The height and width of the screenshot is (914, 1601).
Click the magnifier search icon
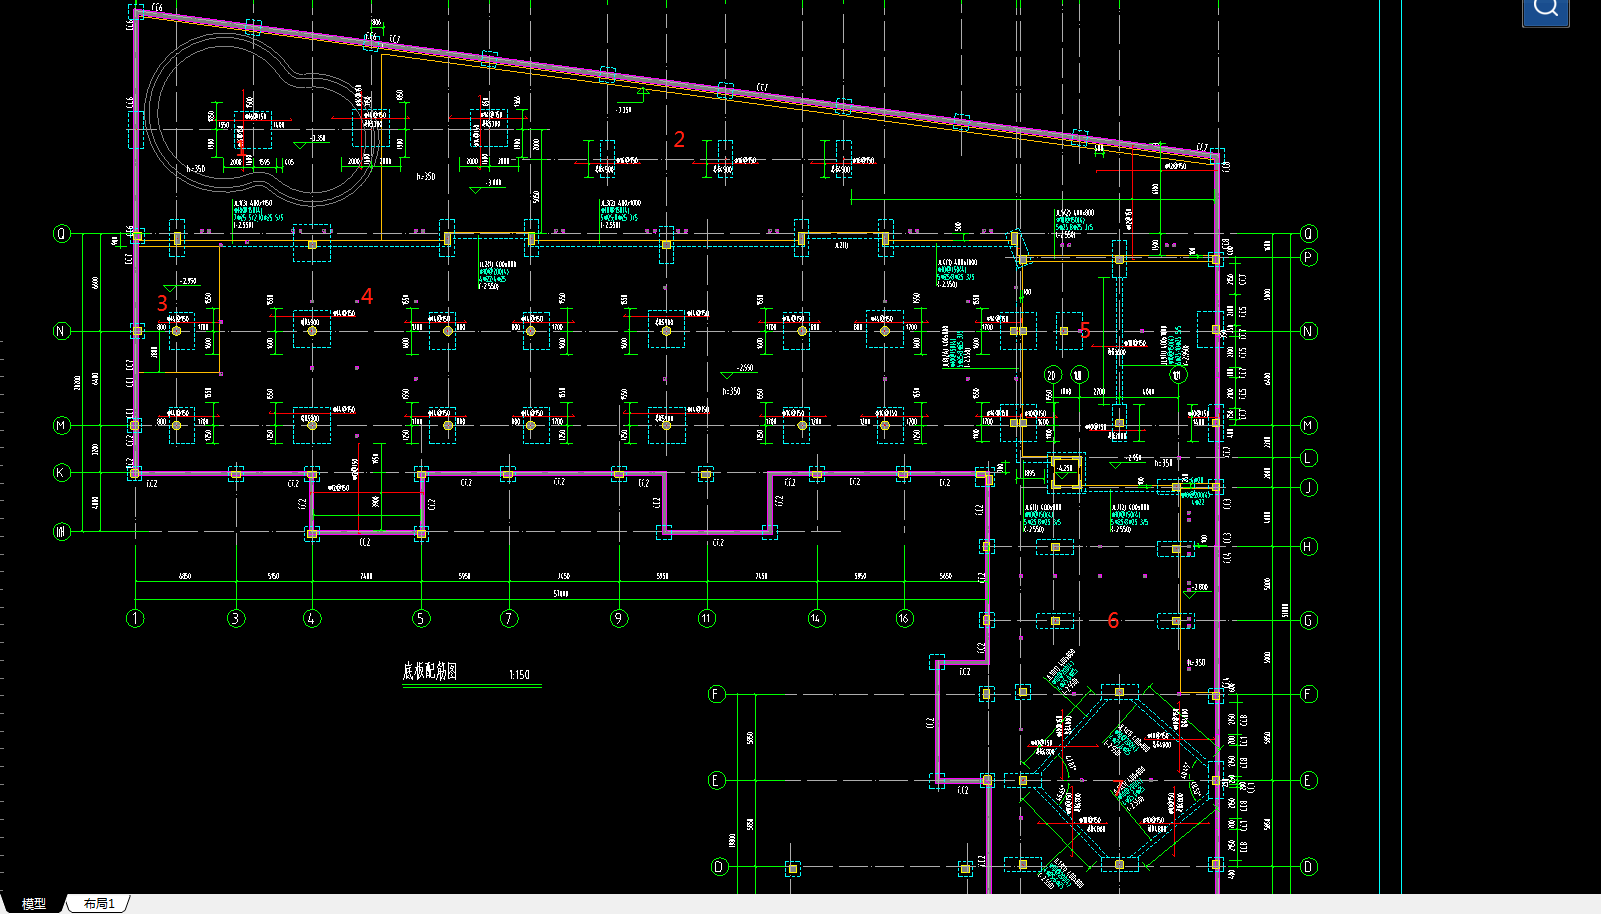pos(1545,10)
